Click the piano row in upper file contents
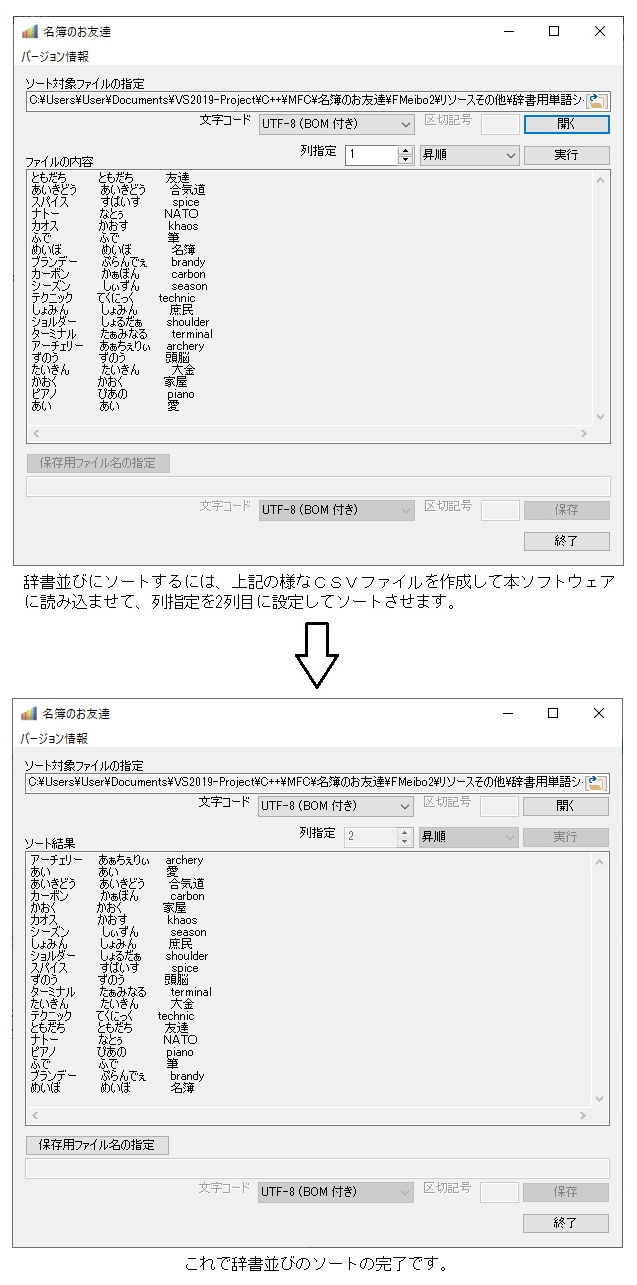Screen dimensions: 637x1285 tap(112, 394)
